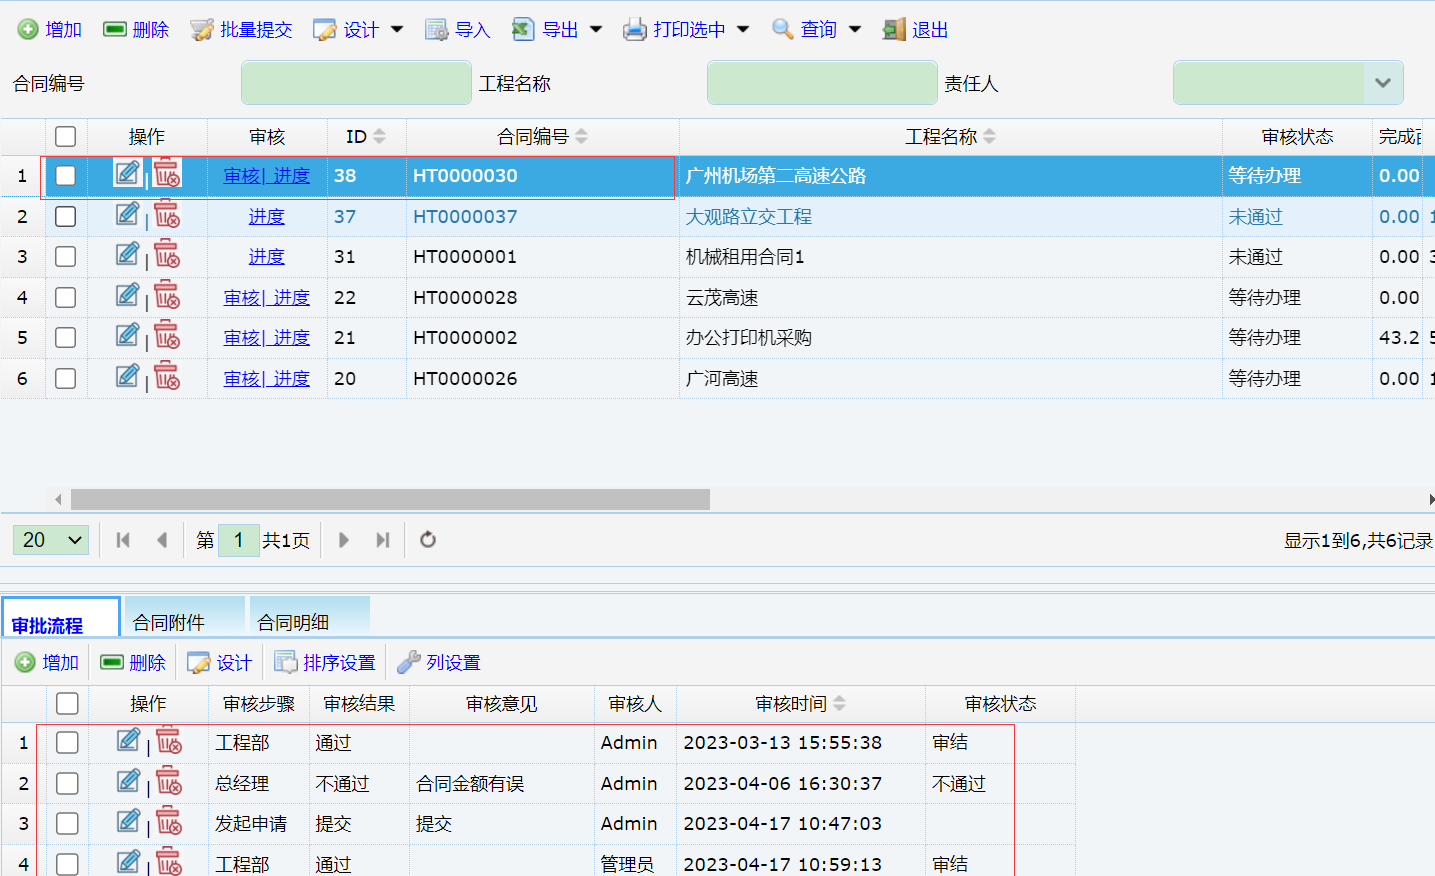Viewport: 1435px width, 876px height.
Task: Delete the 发起申请 approval step row
Action: point(169,822)
